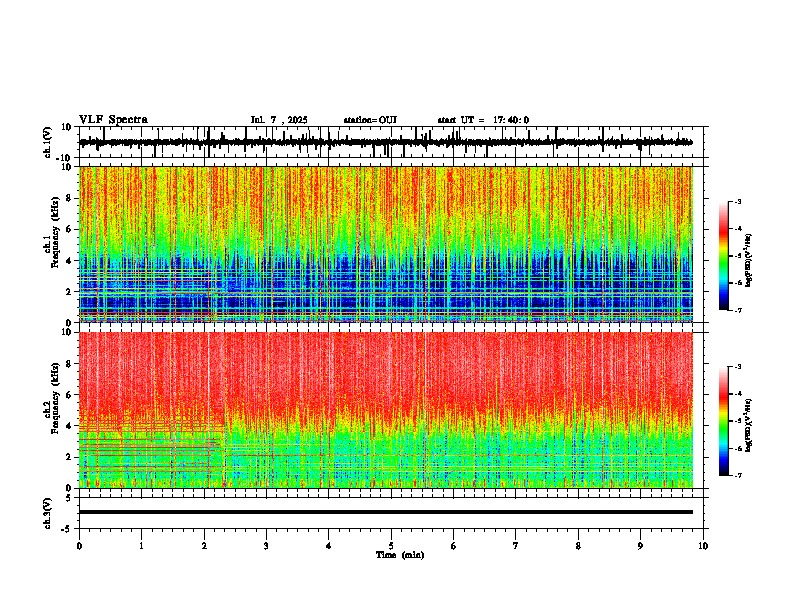
Task: Click the ch.1 voltage waveform trace
Action: (x=385, y=142)
